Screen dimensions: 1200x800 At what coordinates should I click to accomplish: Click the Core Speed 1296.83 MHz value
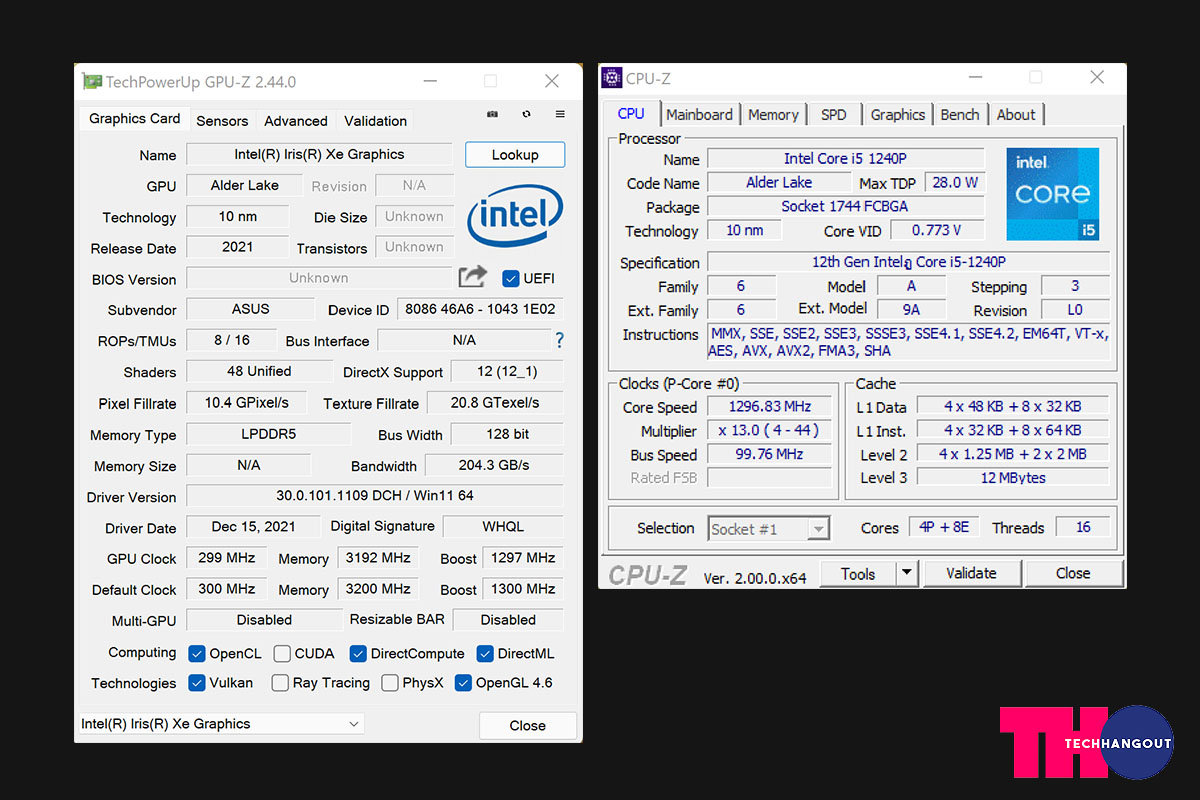pyautogui.click(x=769, y=407)
